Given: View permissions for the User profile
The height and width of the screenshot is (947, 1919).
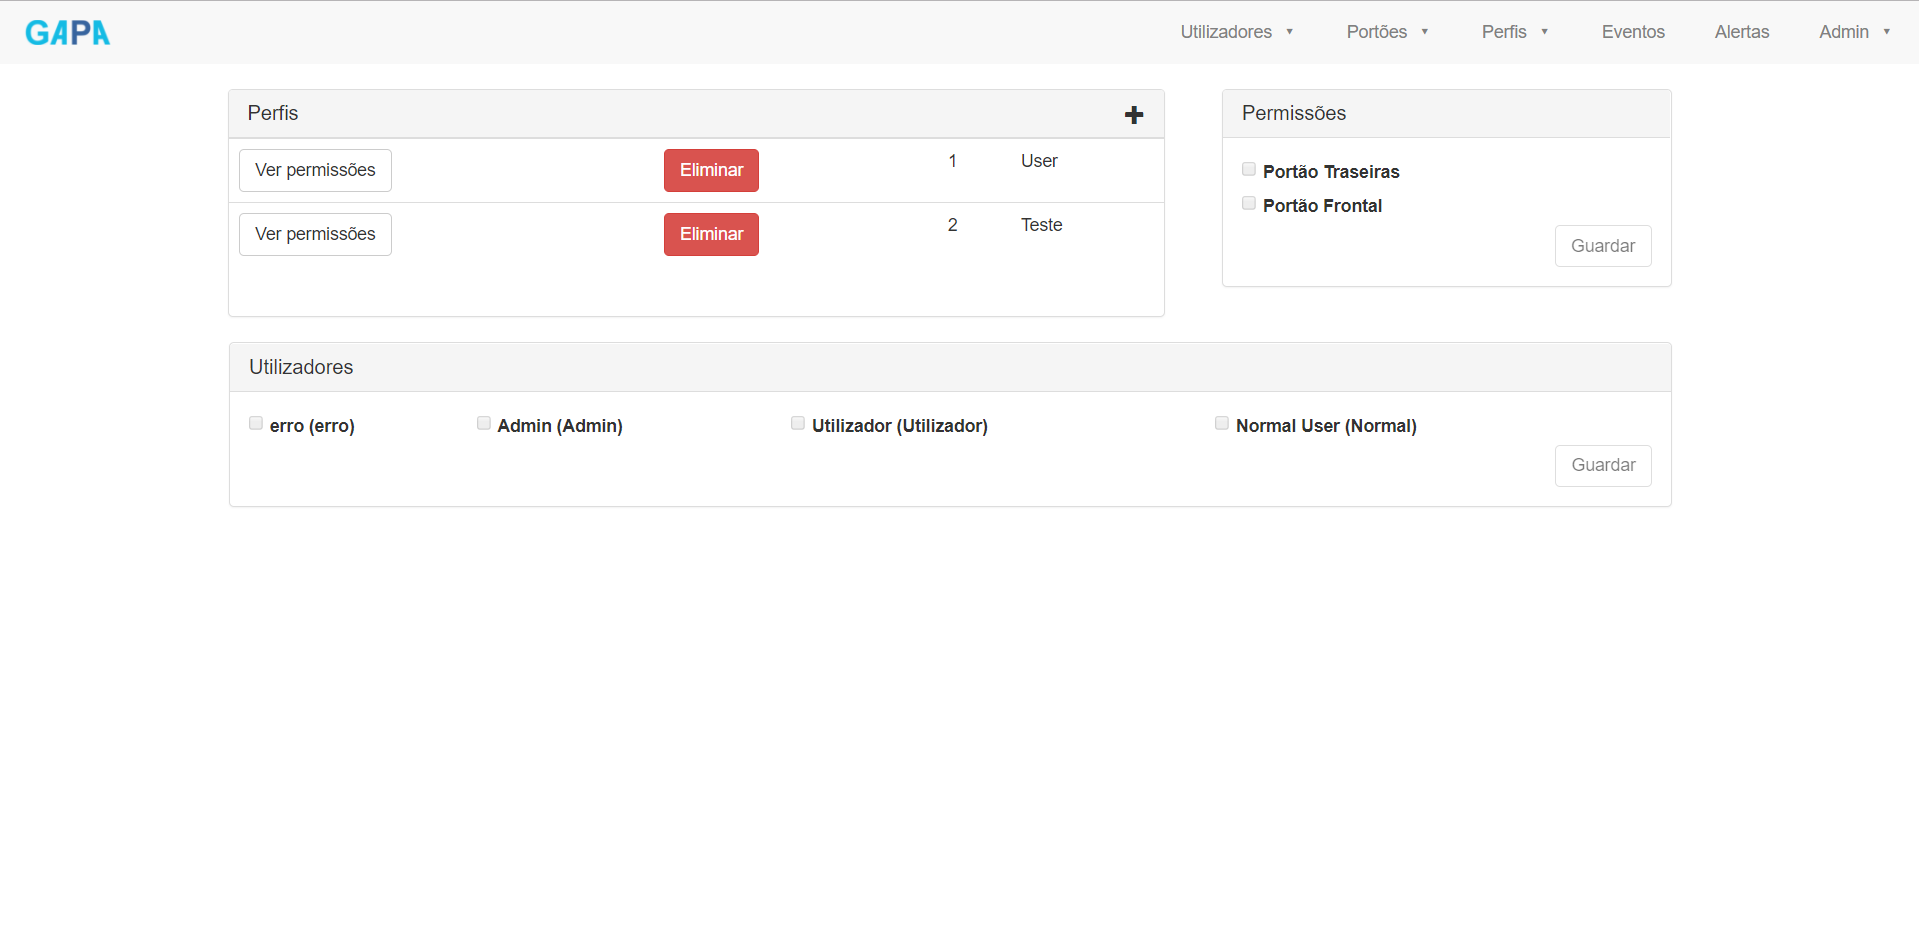Looking at the screenshot, I should (315, 170).
